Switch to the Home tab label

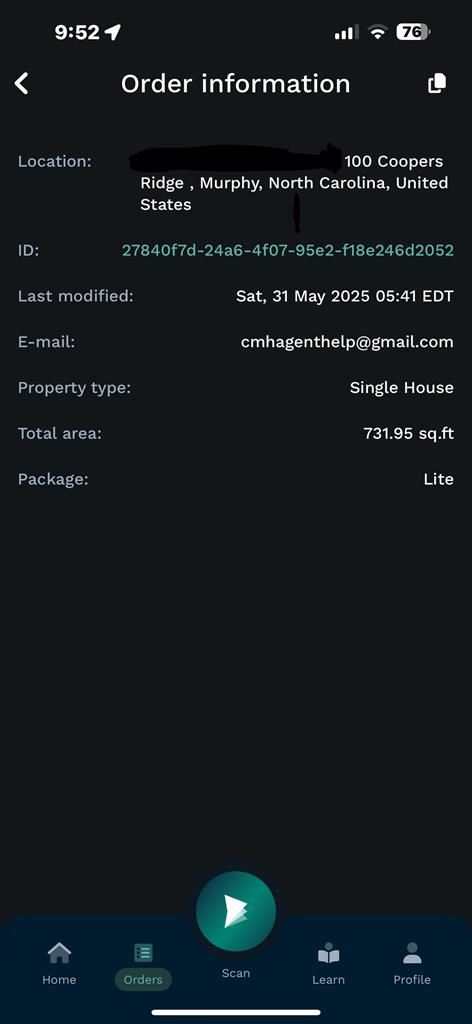[59, 980]
